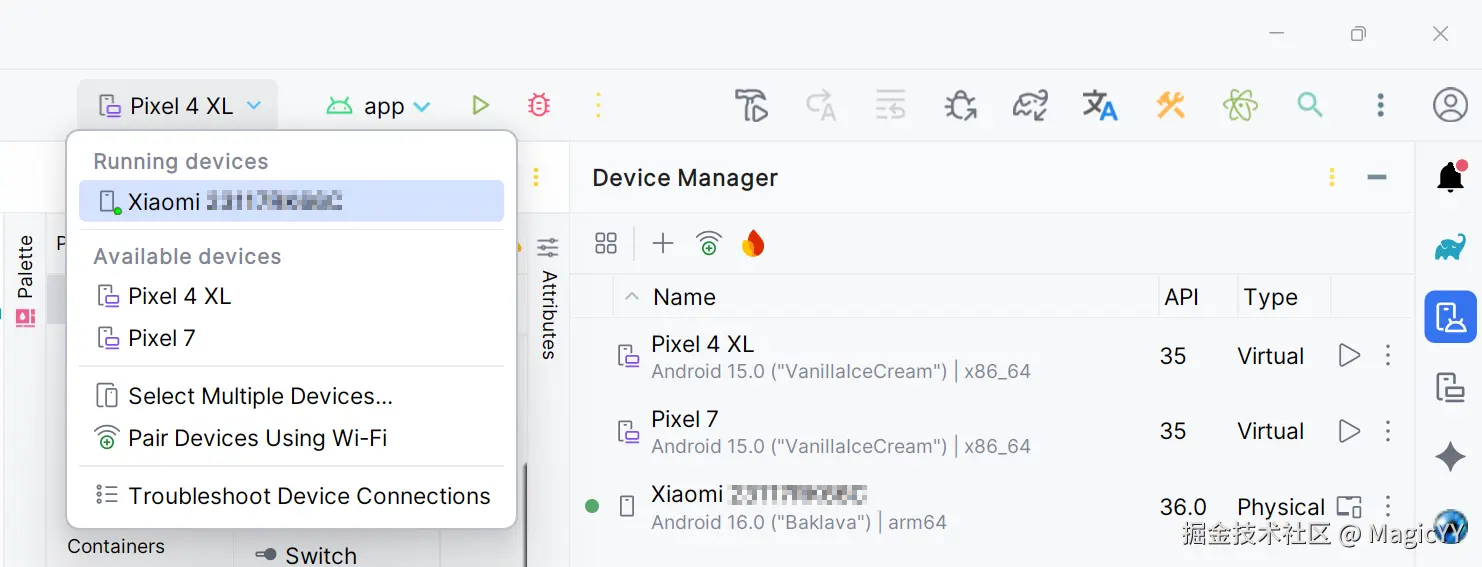Click the Gemini sparkle icon in sidebar
Screen dimensions: 1482x567
(x=1450, y=457)
